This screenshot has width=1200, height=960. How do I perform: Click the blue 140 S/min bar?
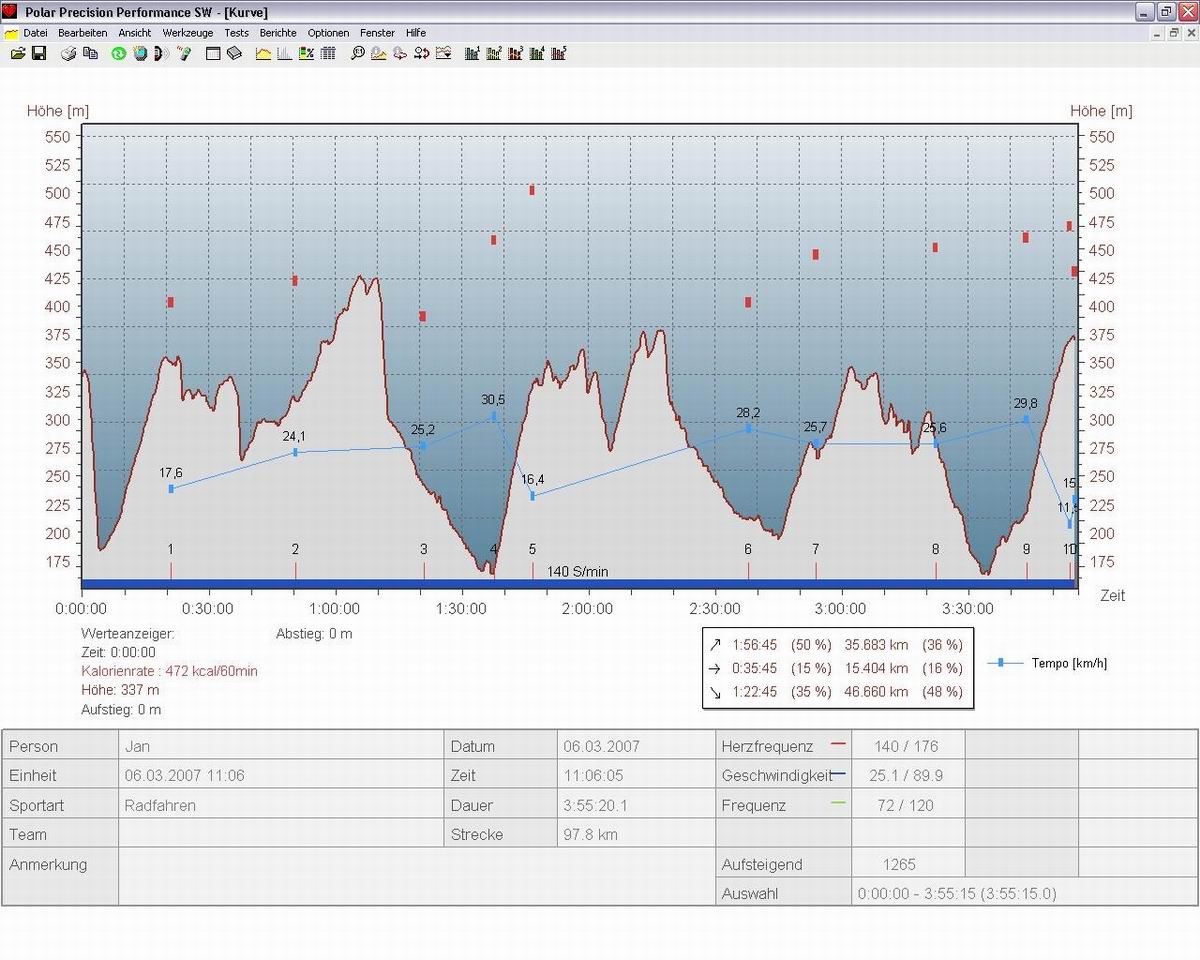[x=577, y=584]
